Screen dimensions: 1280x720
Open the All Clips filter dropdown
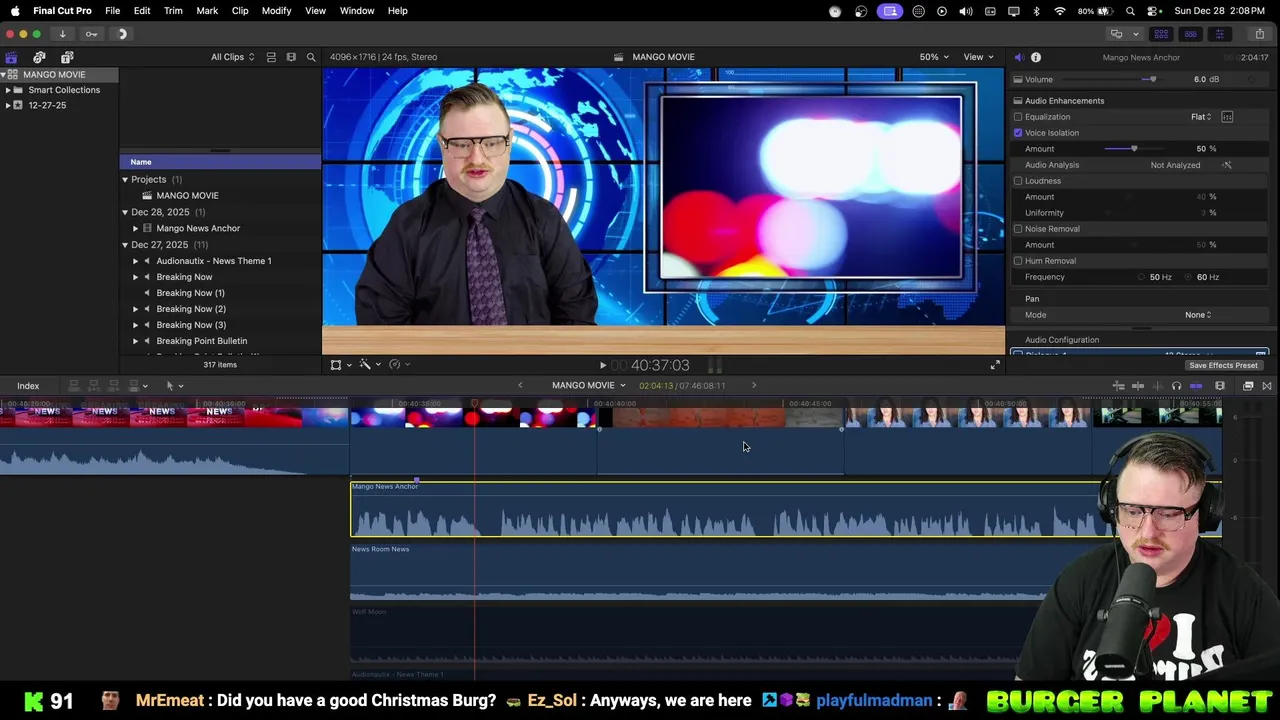[x=232, y=57]
